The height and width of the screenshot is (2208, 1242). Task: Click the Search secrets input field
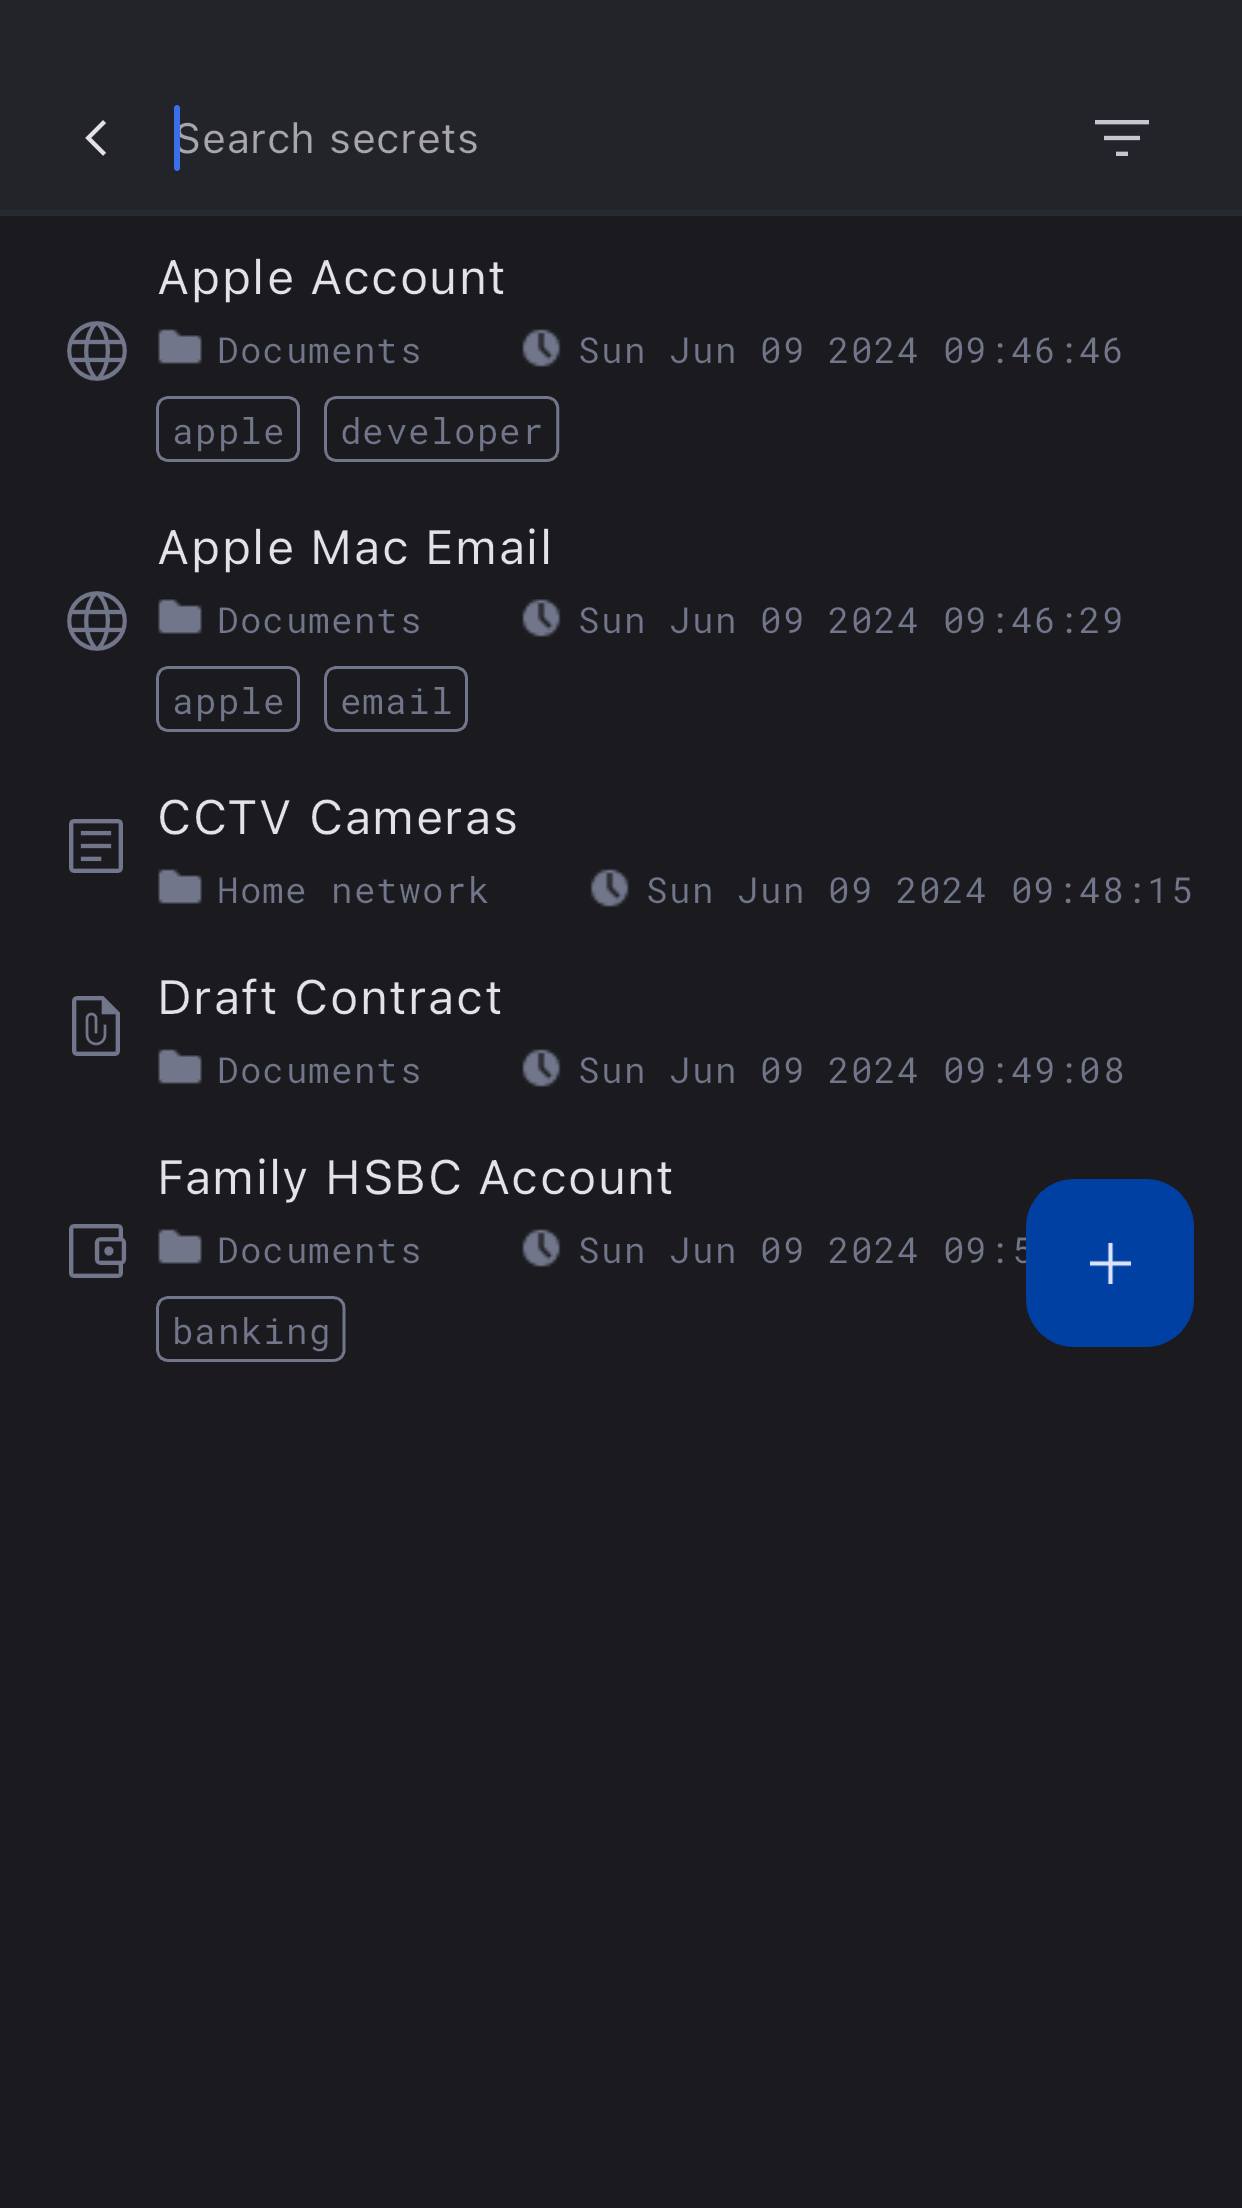(x=600, y=139)
